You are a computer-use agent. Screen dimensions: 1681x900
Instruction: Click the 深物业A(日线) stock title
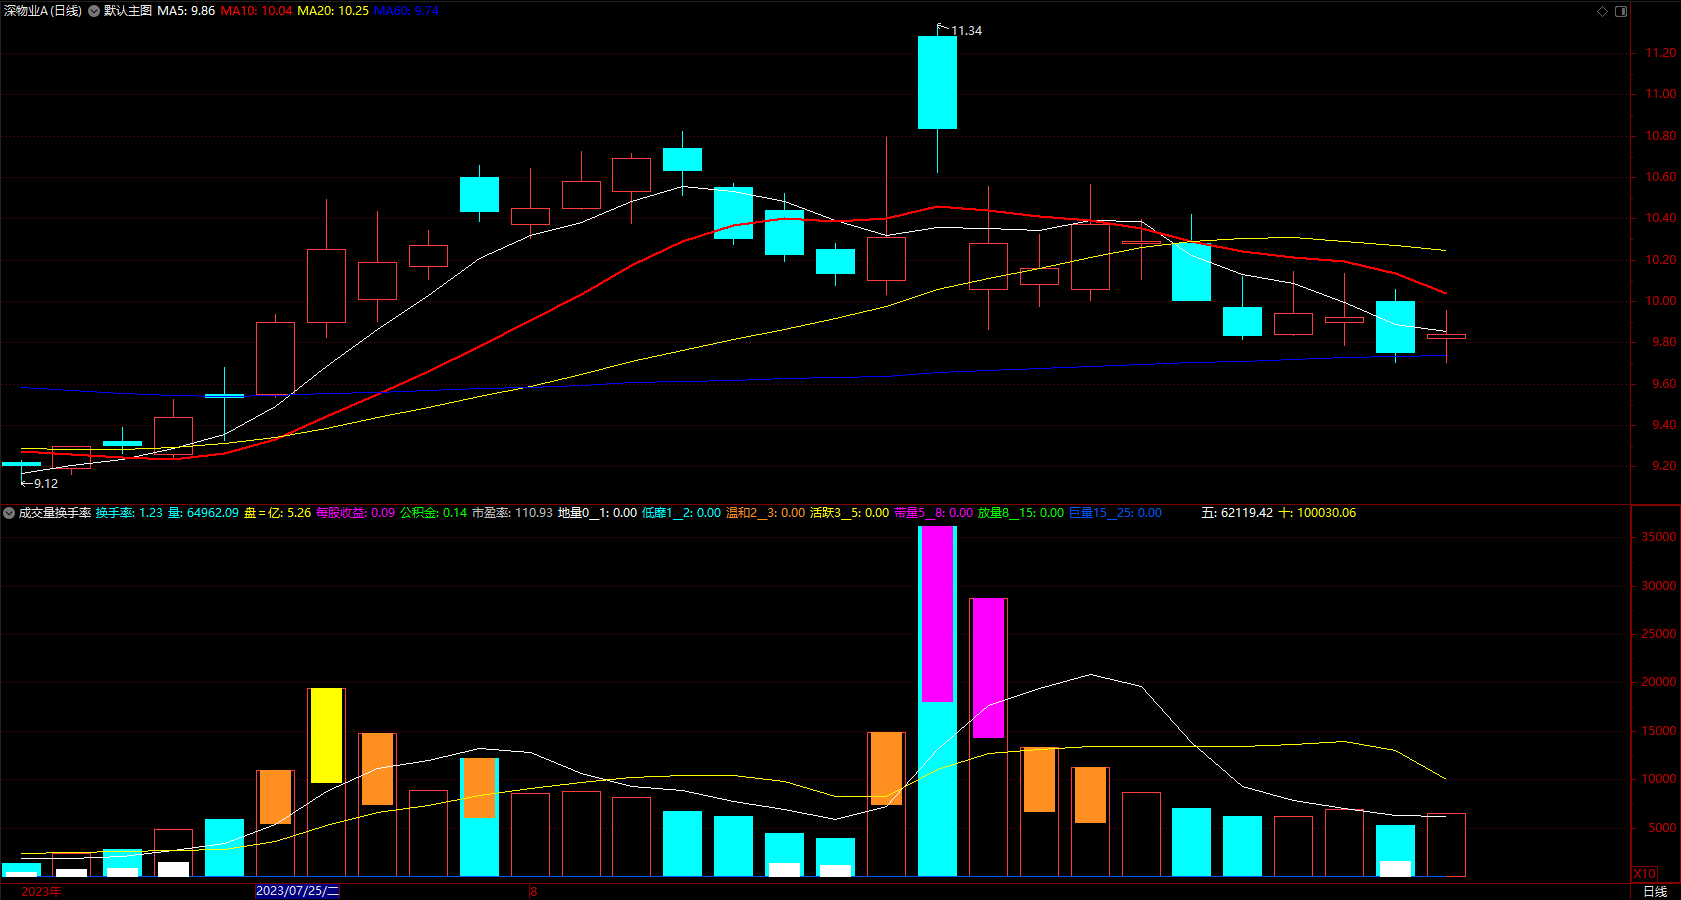(43, 11)
